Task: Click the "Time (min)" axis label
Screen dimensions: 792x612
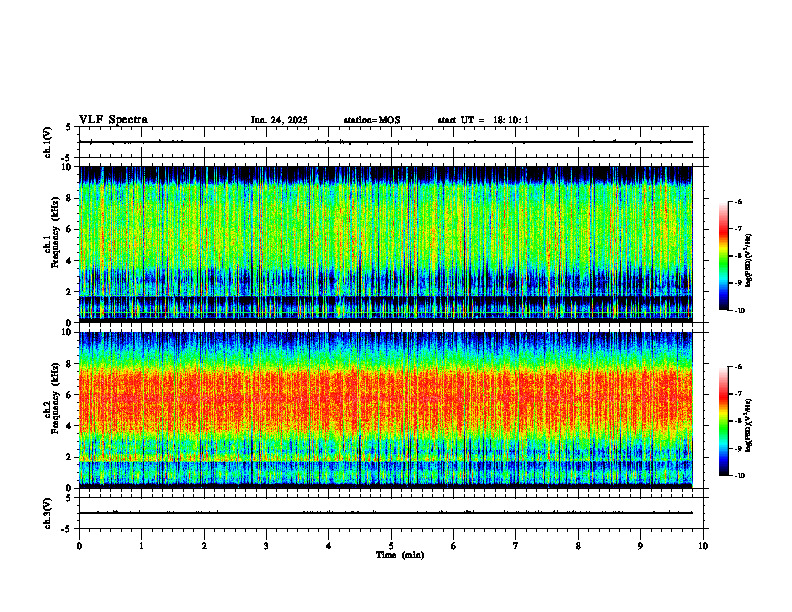Action: [x=400, y=555]
